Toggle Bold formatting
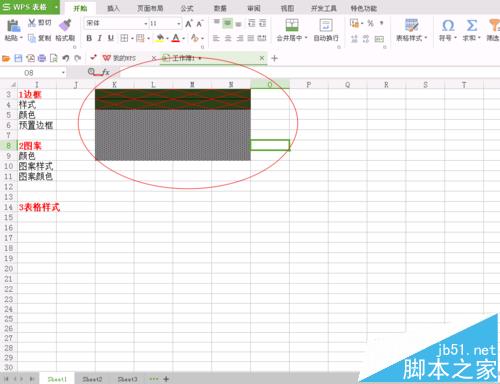 pyautogui.click(x=89, y=38)
